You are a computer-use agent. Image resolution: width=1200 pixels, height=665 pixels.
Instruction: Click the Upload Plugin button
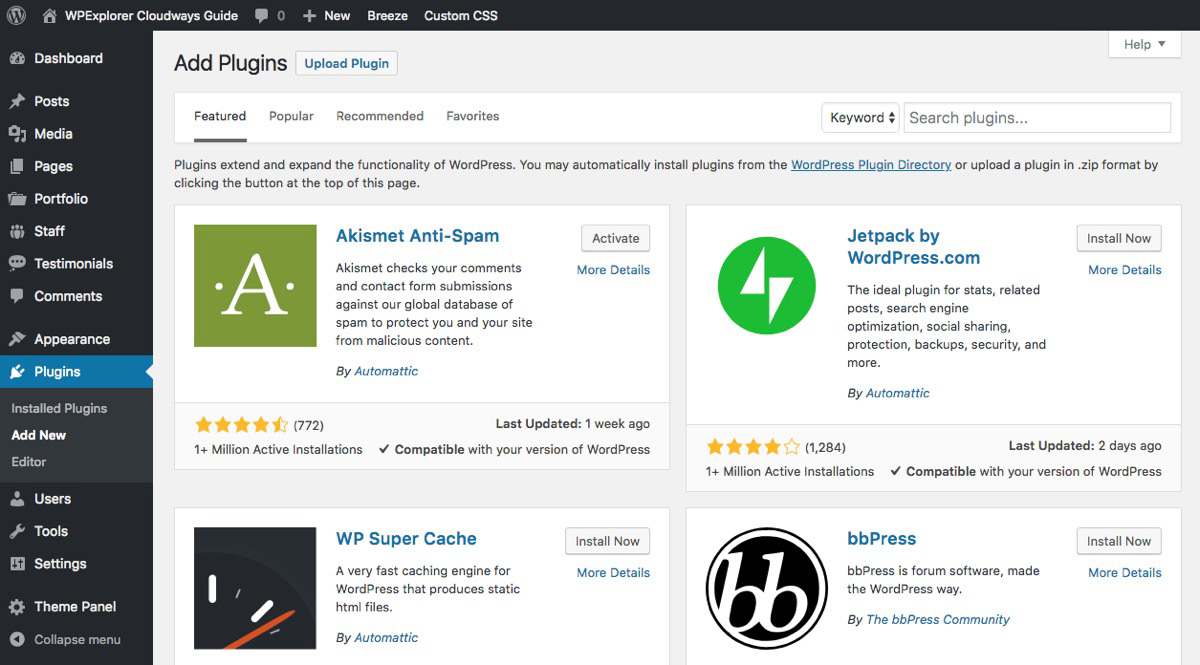[x=347, y=64]
